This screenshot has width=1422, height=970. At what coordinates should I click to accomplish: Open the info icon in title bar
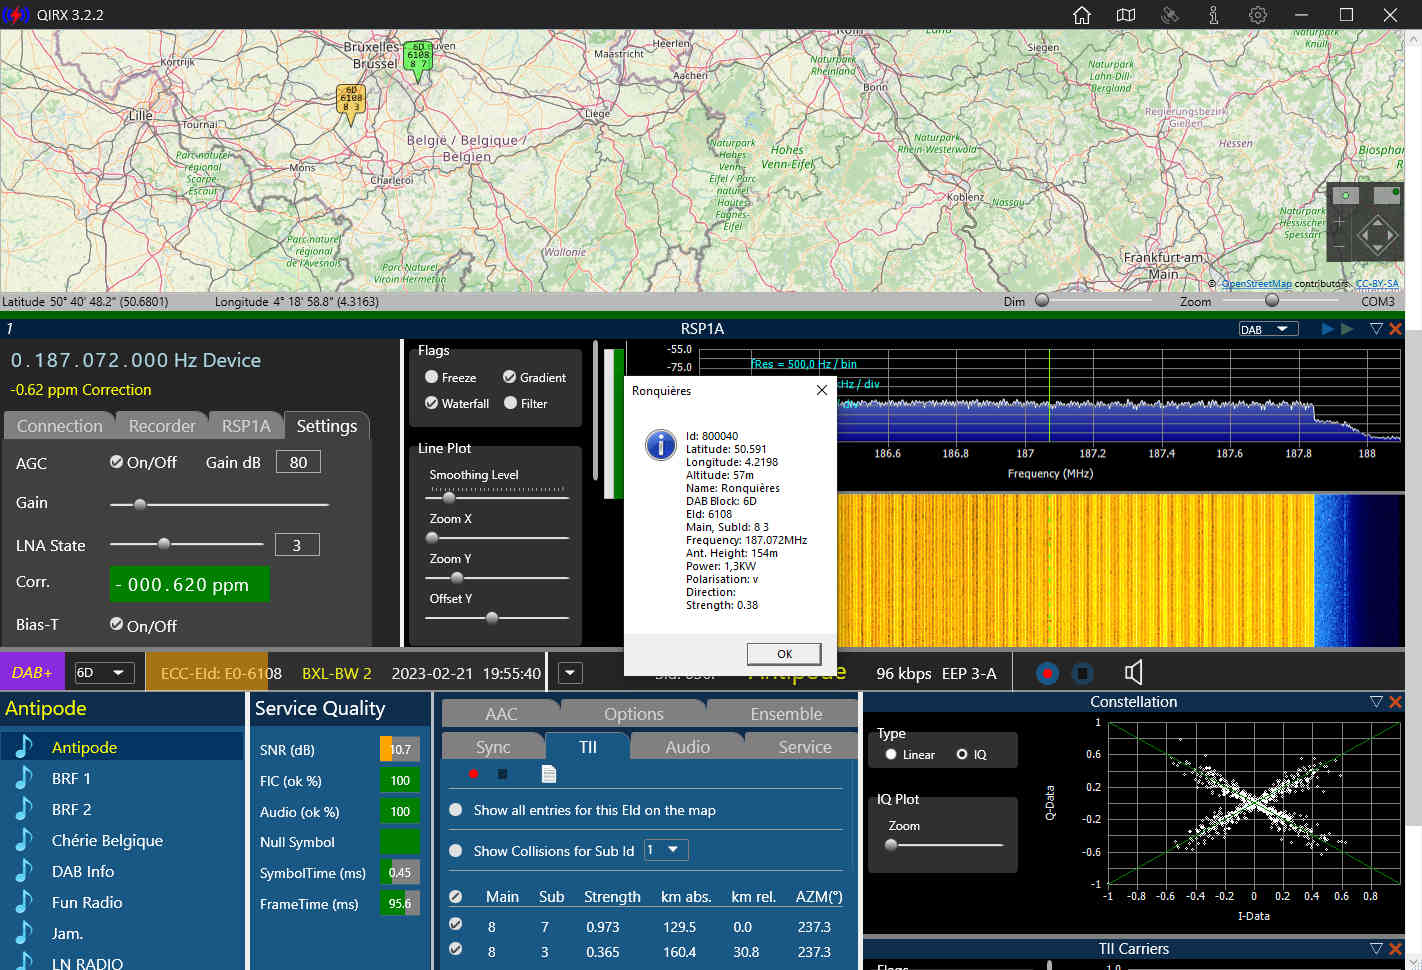click(x=1213, y=15)
